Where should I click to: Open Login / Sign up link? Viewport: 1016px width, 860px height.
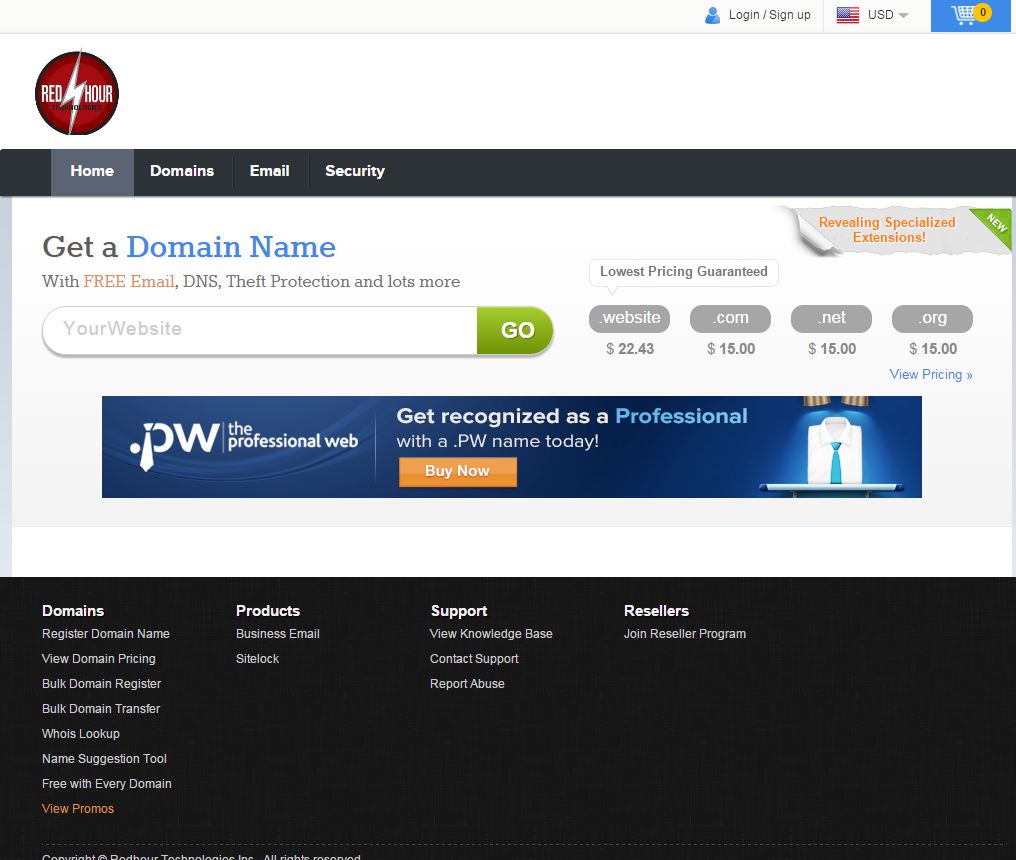tap(769, 15)
